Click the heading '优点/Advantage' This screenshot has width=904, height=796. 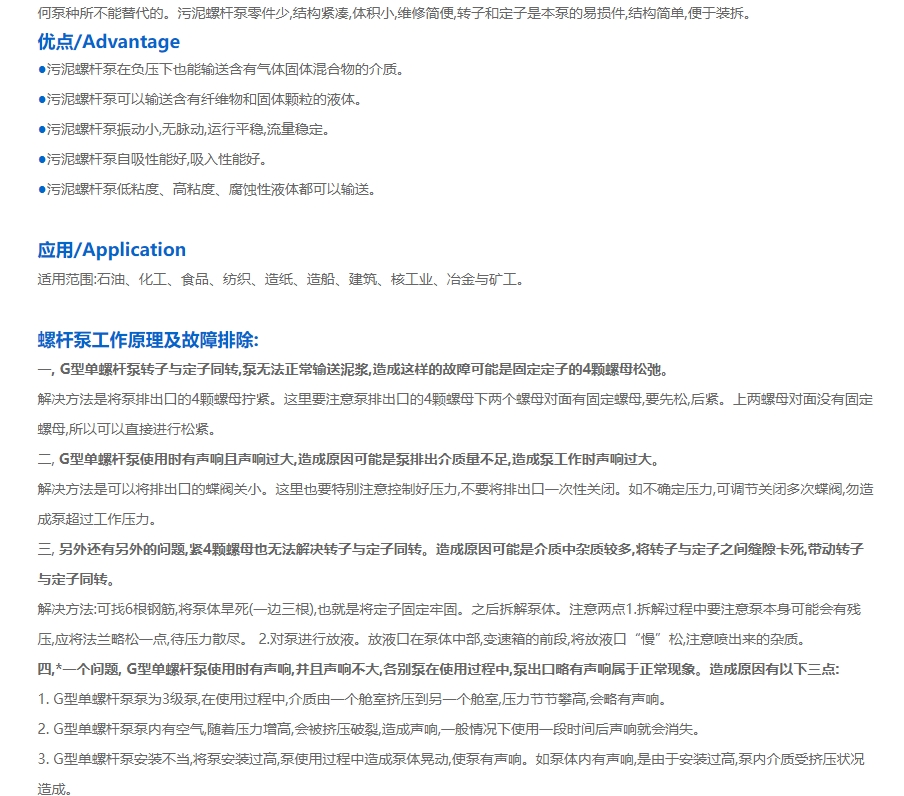pos(109,42)
